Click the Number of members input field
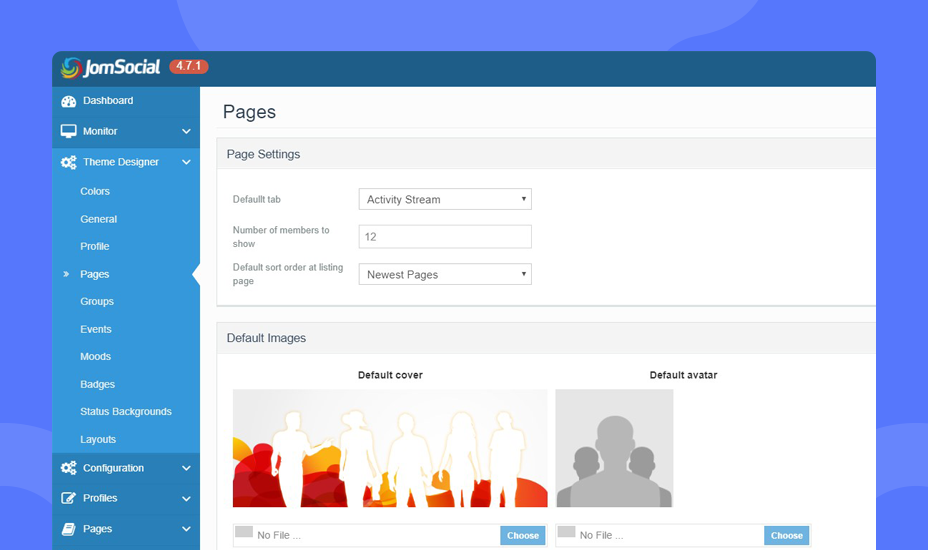The image size is (928, 550). [x=445, y=237]
